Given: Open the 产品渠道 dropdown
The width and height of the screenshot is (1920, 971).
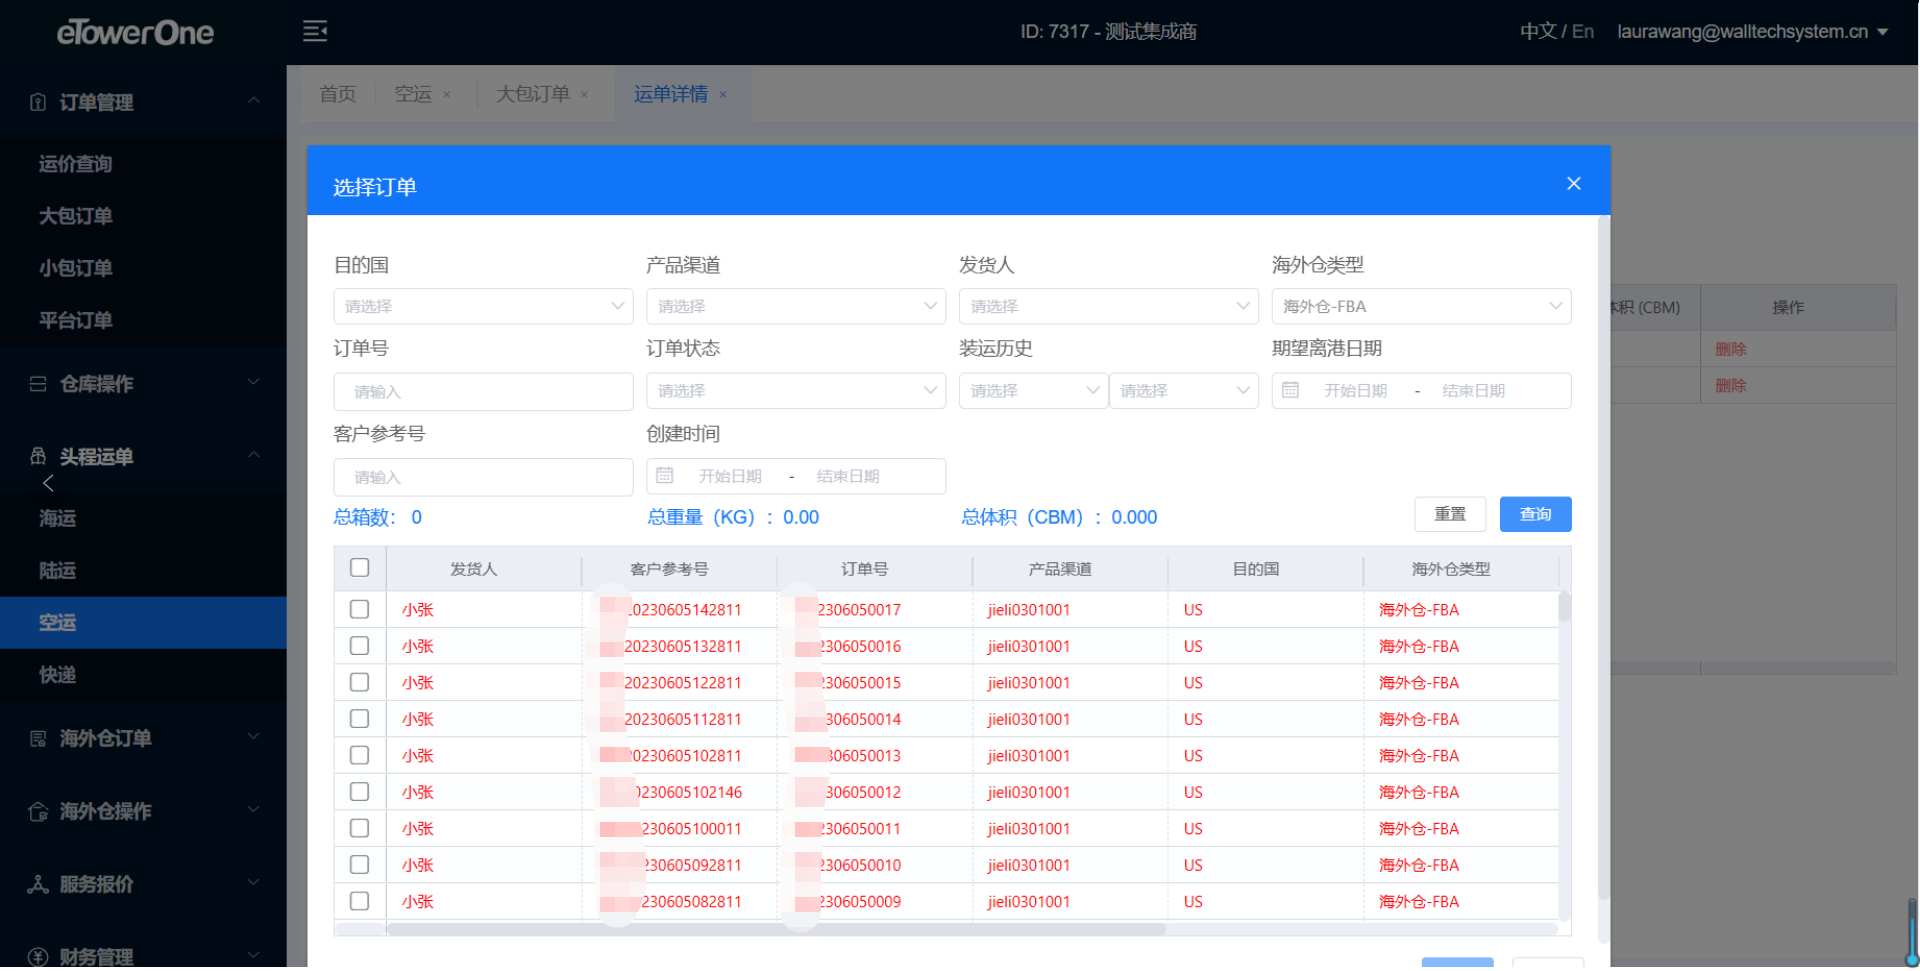Looking at the screenshot, I should [x=796, y=307].
